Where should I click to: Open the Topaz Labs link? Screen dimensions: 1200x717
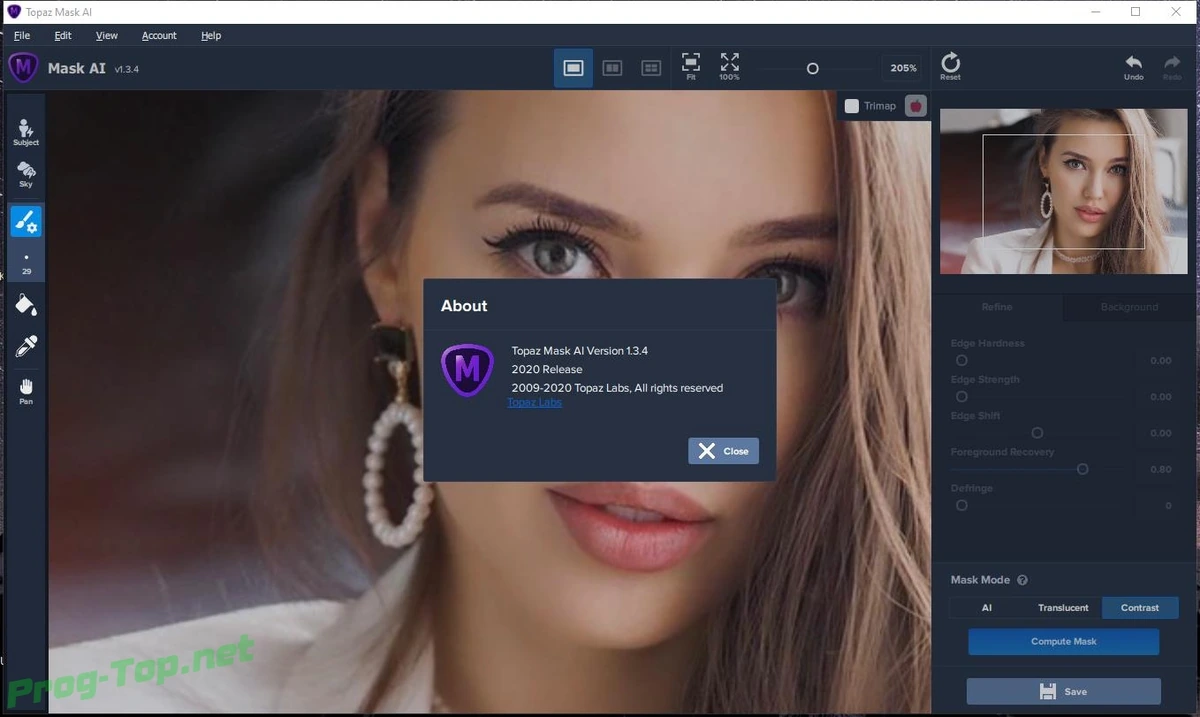534,402
